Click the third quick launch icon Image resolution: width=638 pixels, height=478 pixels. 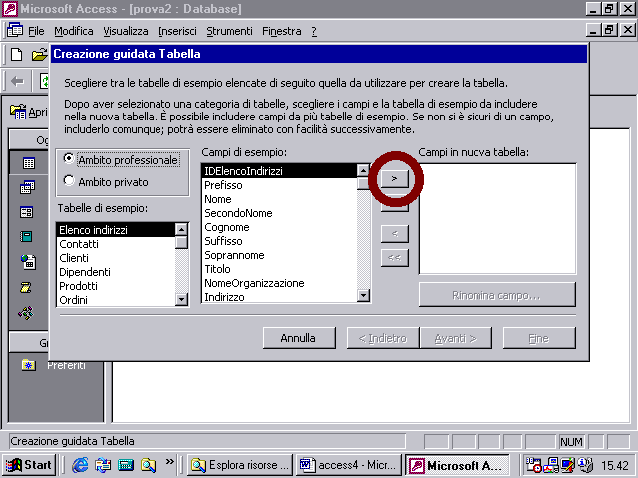click(126, 465)
